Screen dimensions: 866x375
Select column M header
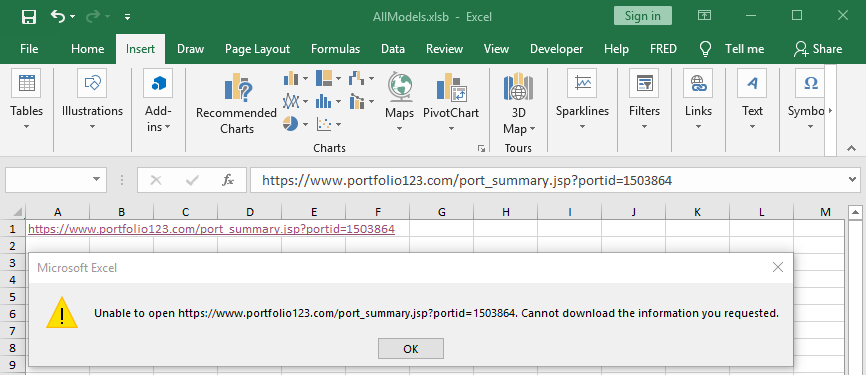pyautogui.click(x=825, y=212)
